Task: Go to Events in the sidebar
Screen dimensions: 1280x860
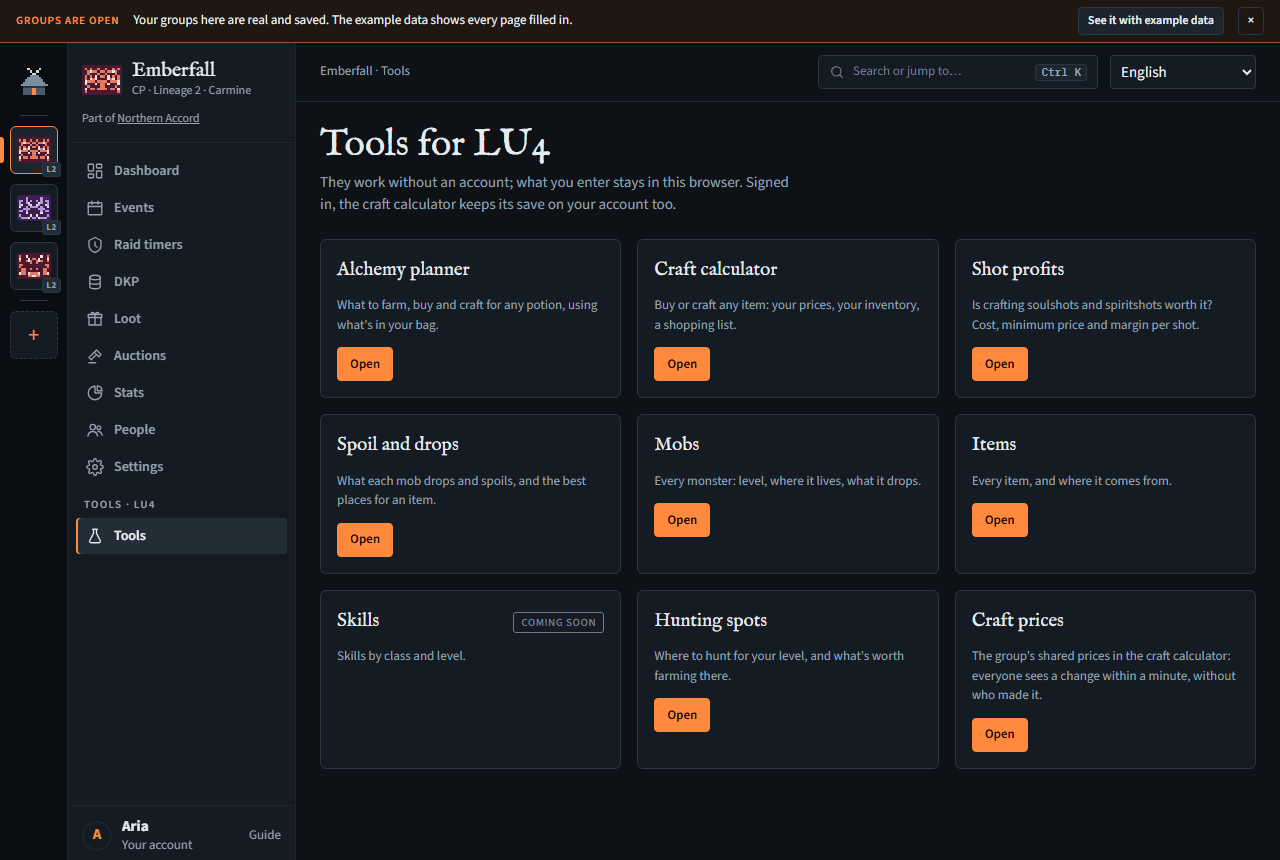Action: tap(182, 208)
